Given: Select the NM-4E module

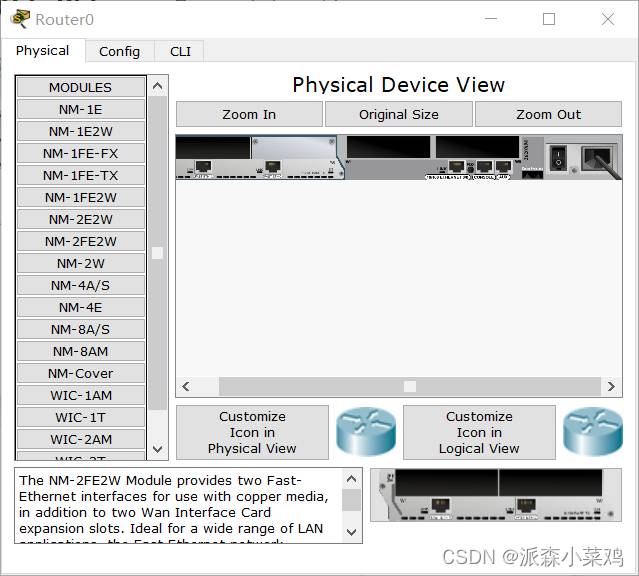Looking at the screenshot, I should click(81, 307).
